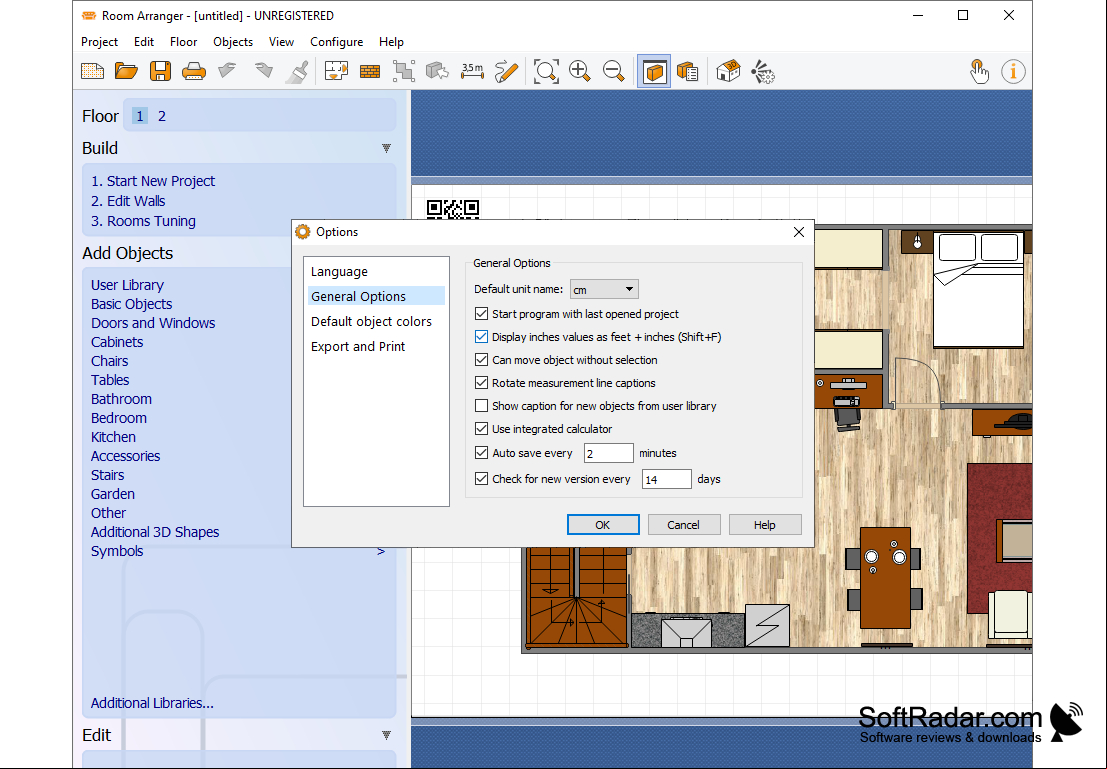Image resolution: width=1107 pixels, height=769 pixels.
Task: Toggle the highlighted orange 3D box icon
Action: 654,72
